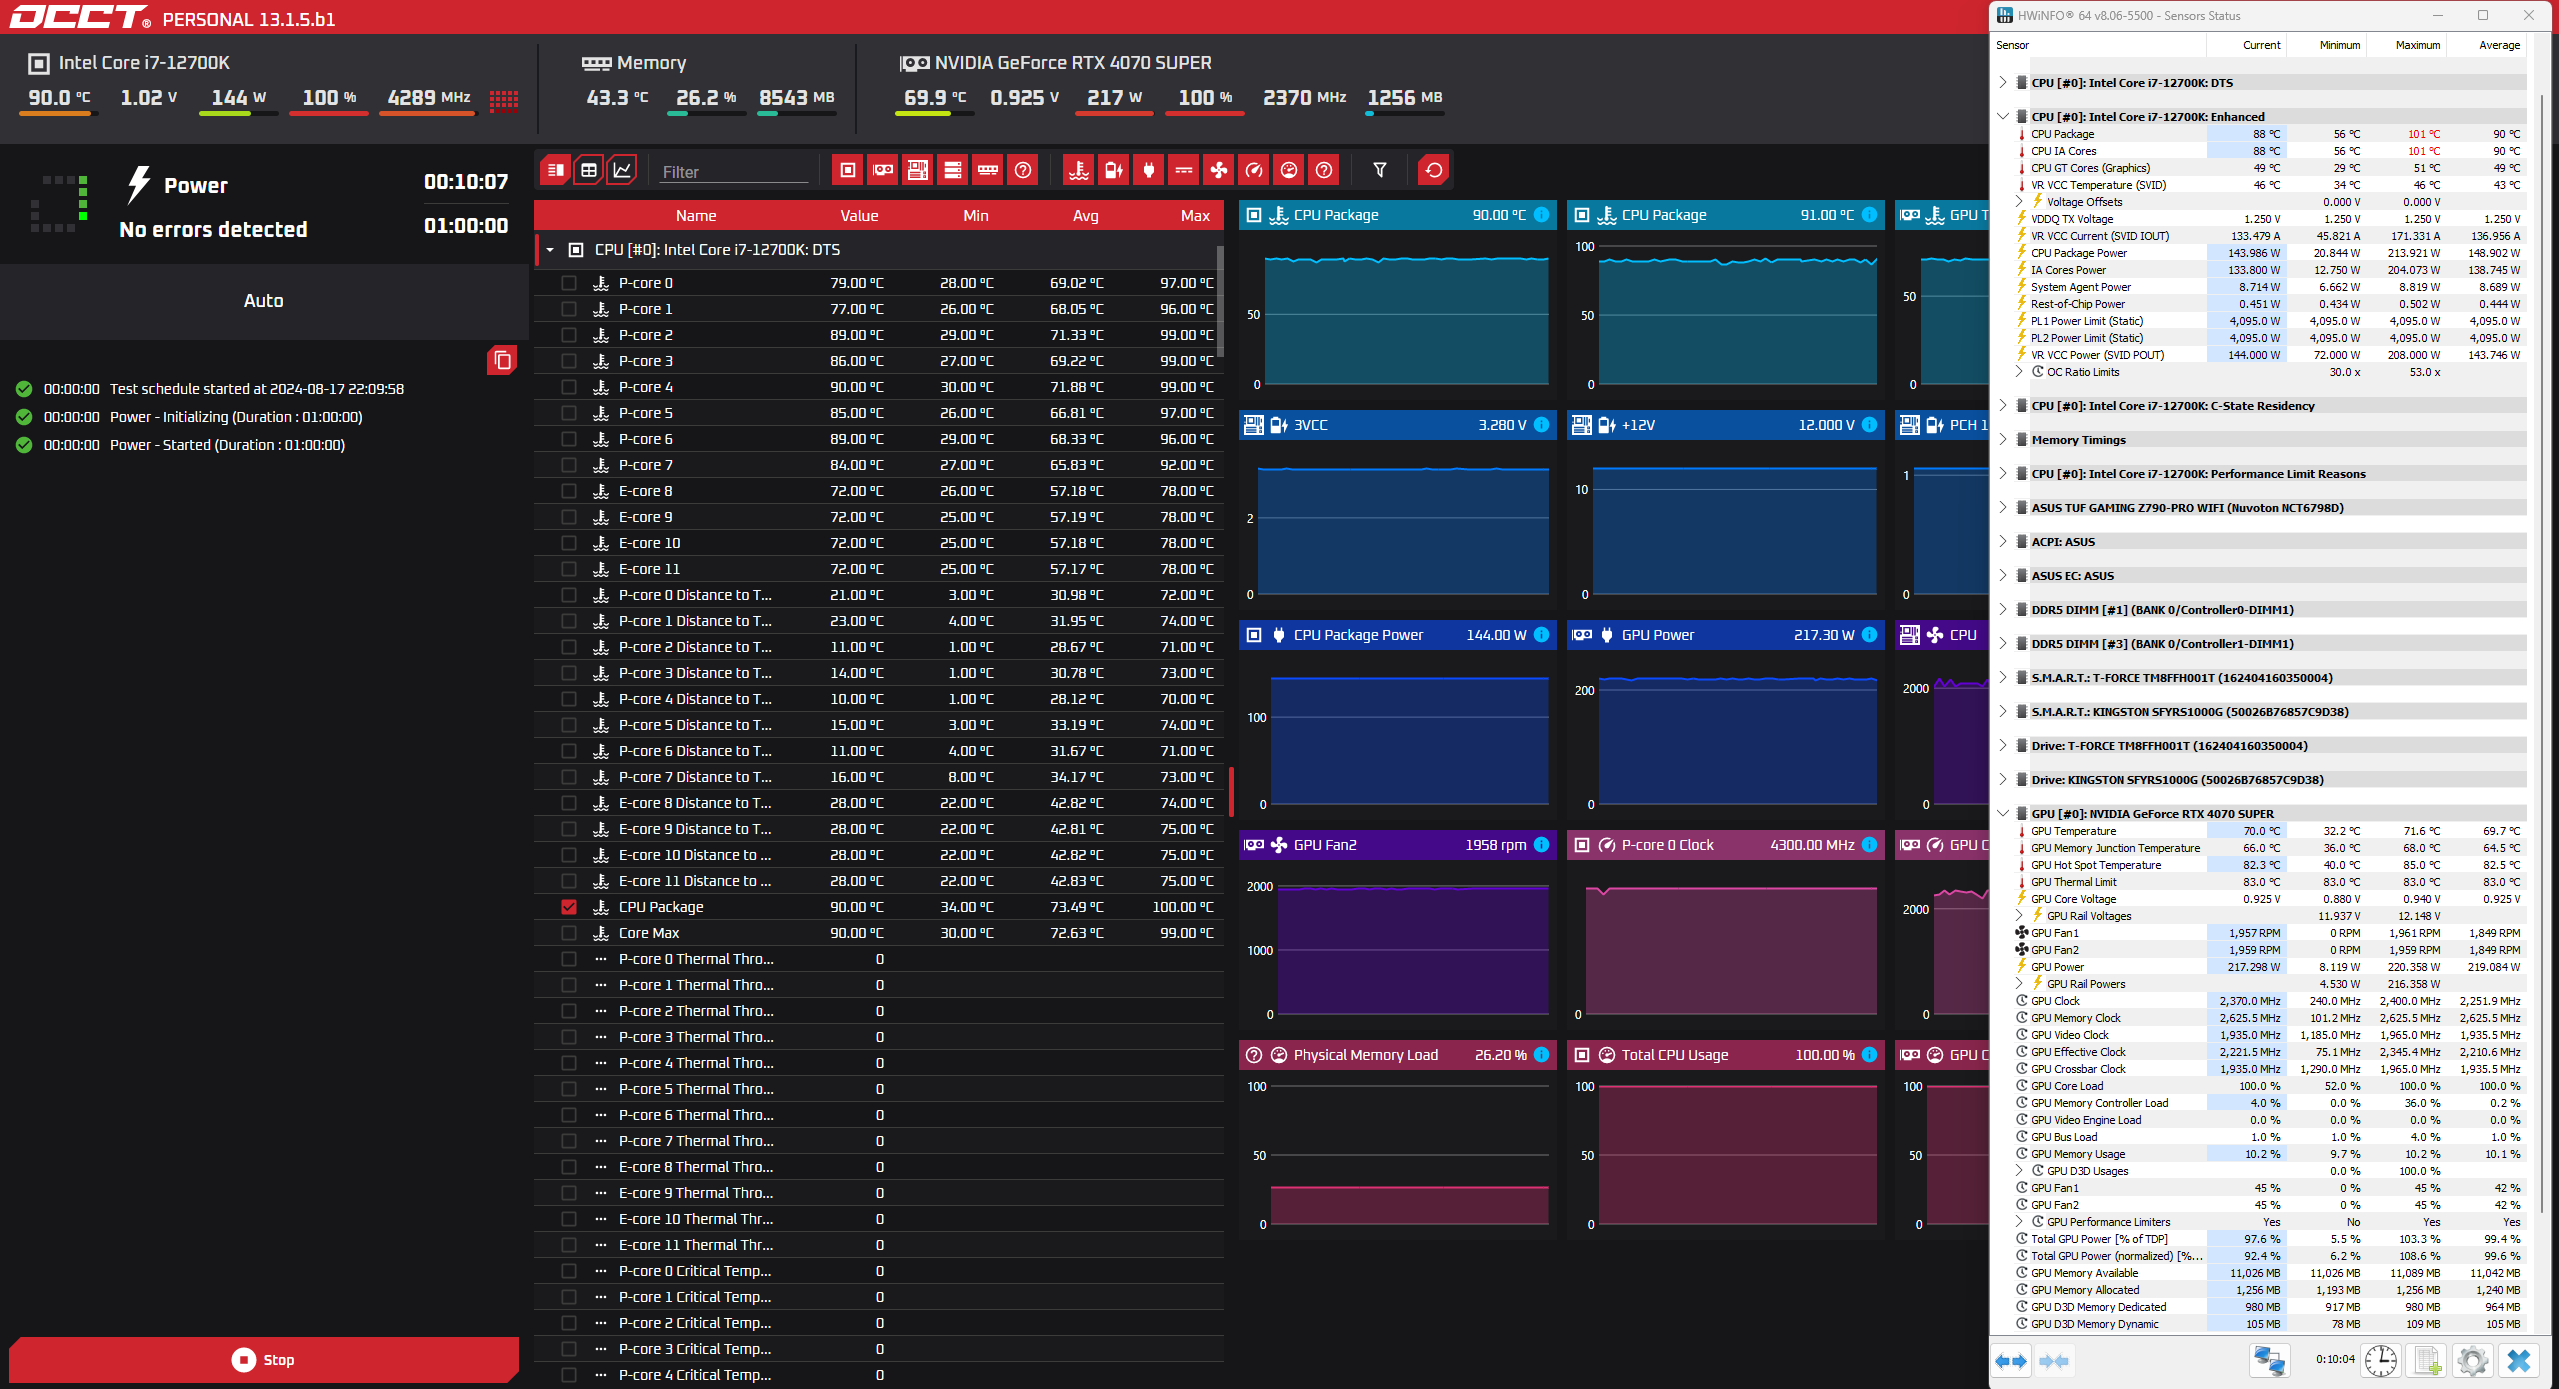Check the P-core 4 row checkbox
The height and width of the screenshot is (1389, 2559).
coord(569,387)
